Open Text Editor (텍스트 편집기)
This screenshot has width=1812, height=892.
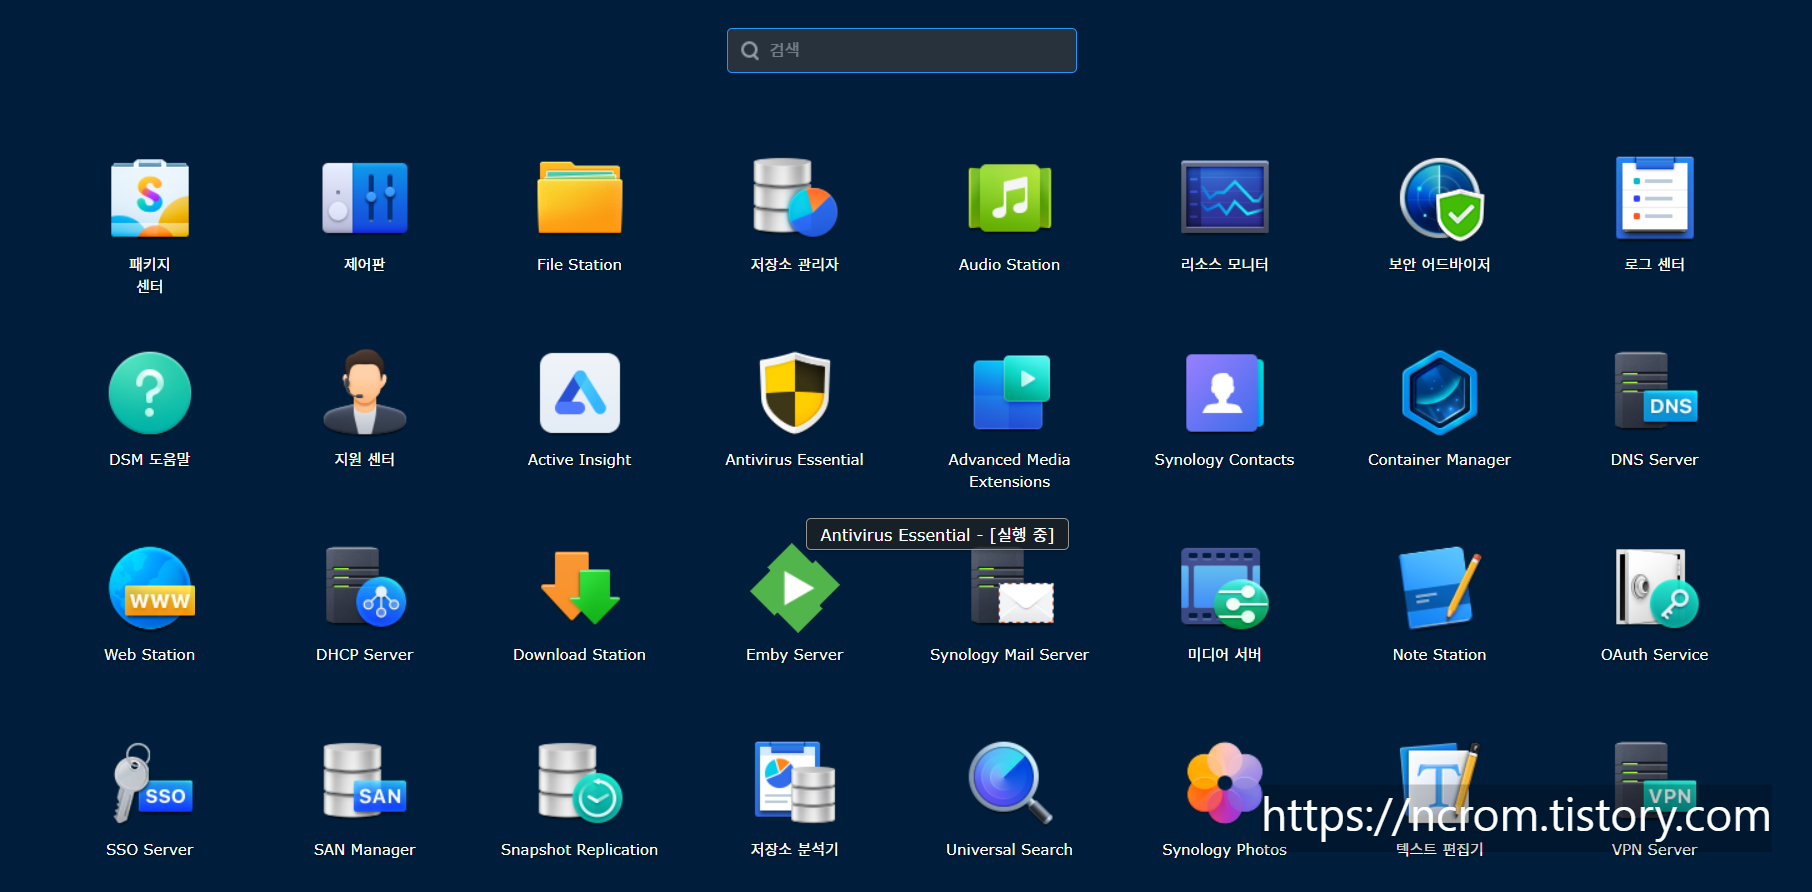click(1440, 783)
